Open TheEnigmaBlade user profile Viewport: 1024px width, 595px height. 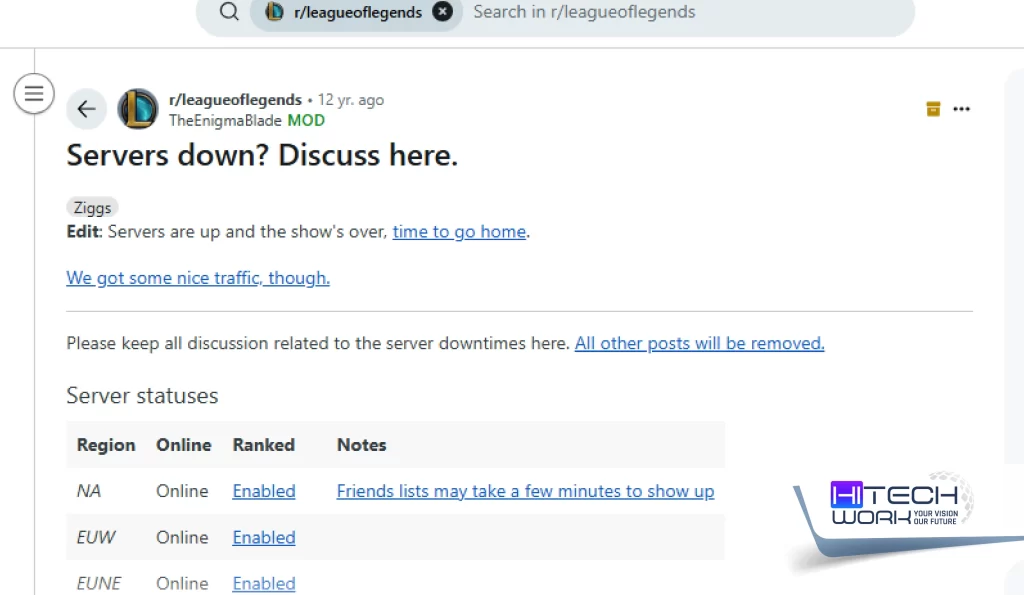[225, 121]
